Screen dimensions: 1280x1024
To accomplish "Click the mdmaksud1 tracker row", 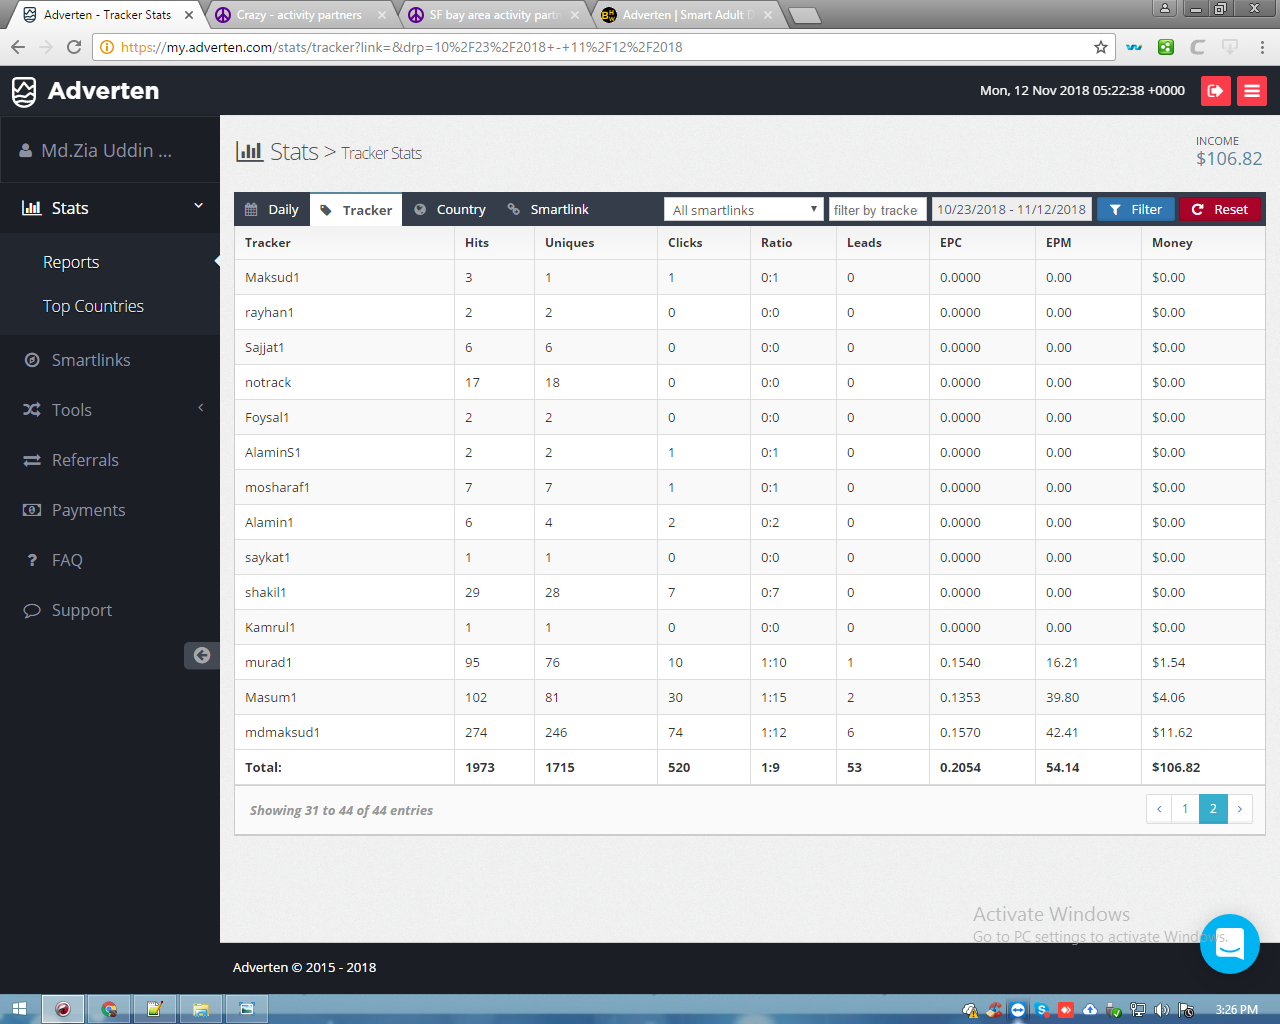I will pos(750,732).
